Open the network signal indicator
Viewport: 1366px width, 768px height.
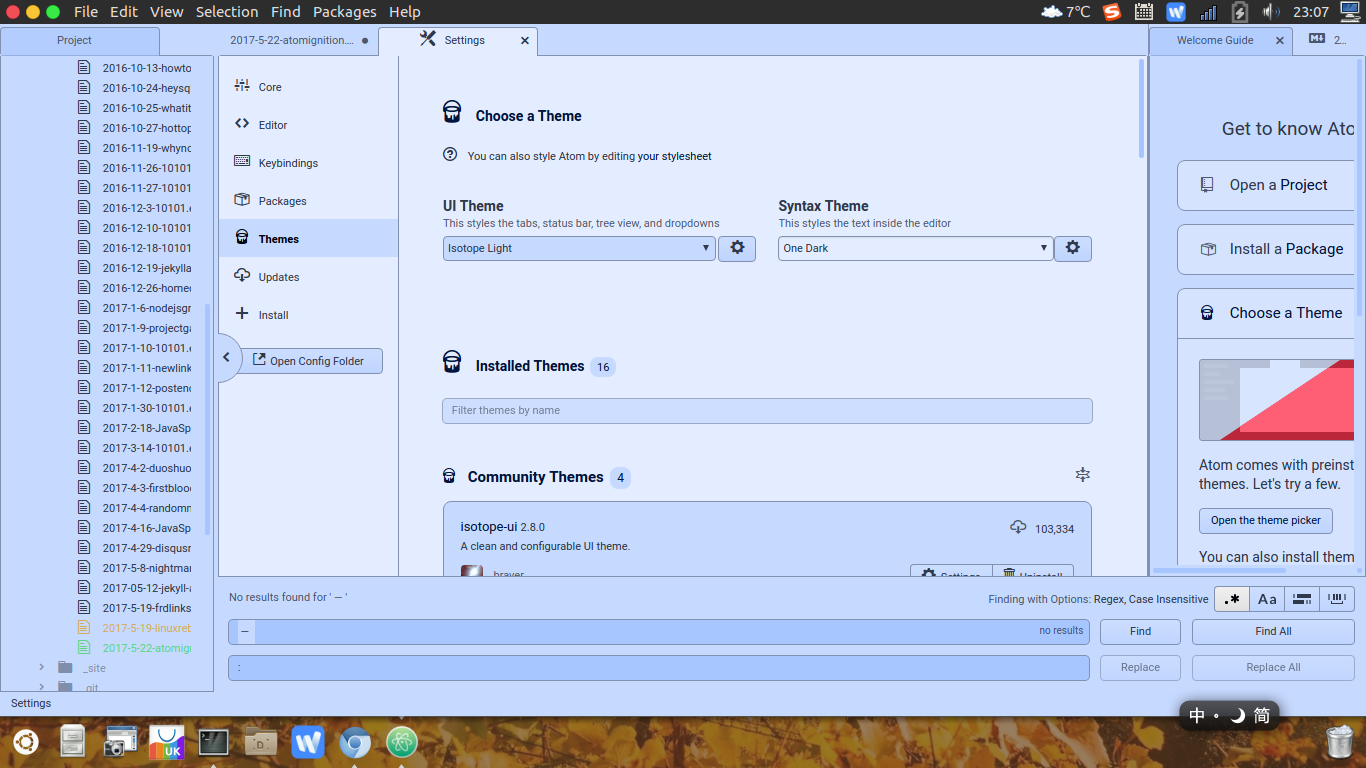1208,12
